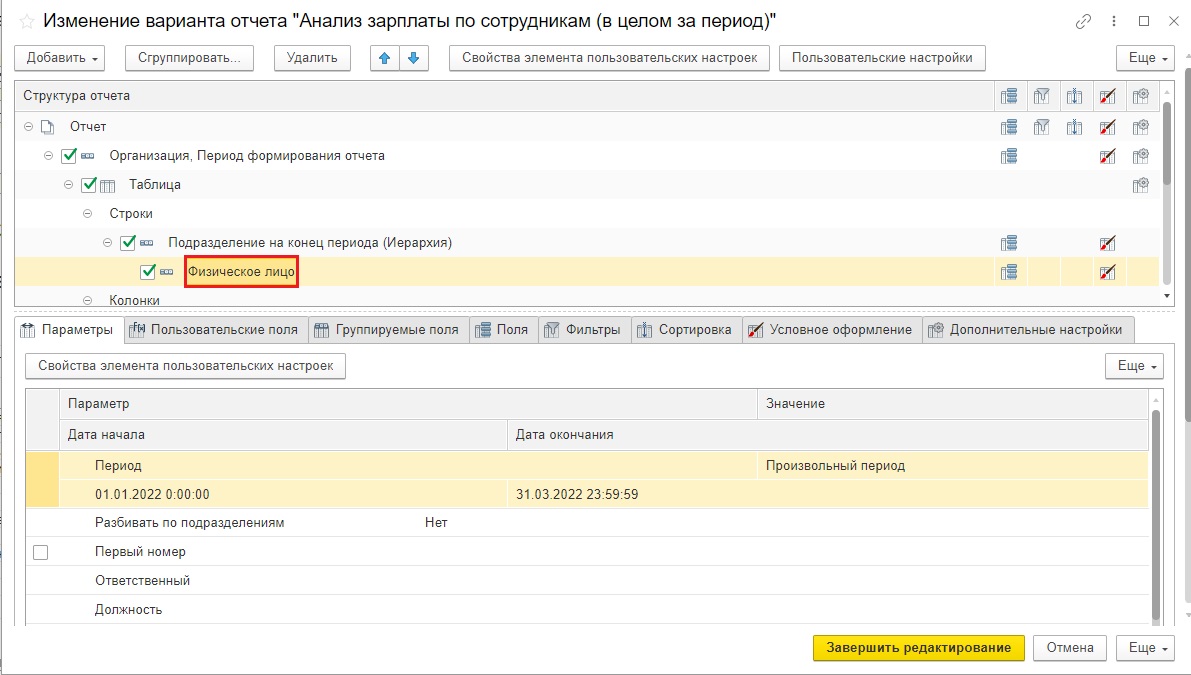This screenshot has height=675, width=1191.
Task: Click the filter icon in the Структура отчета header
Action: point(1041,96)
